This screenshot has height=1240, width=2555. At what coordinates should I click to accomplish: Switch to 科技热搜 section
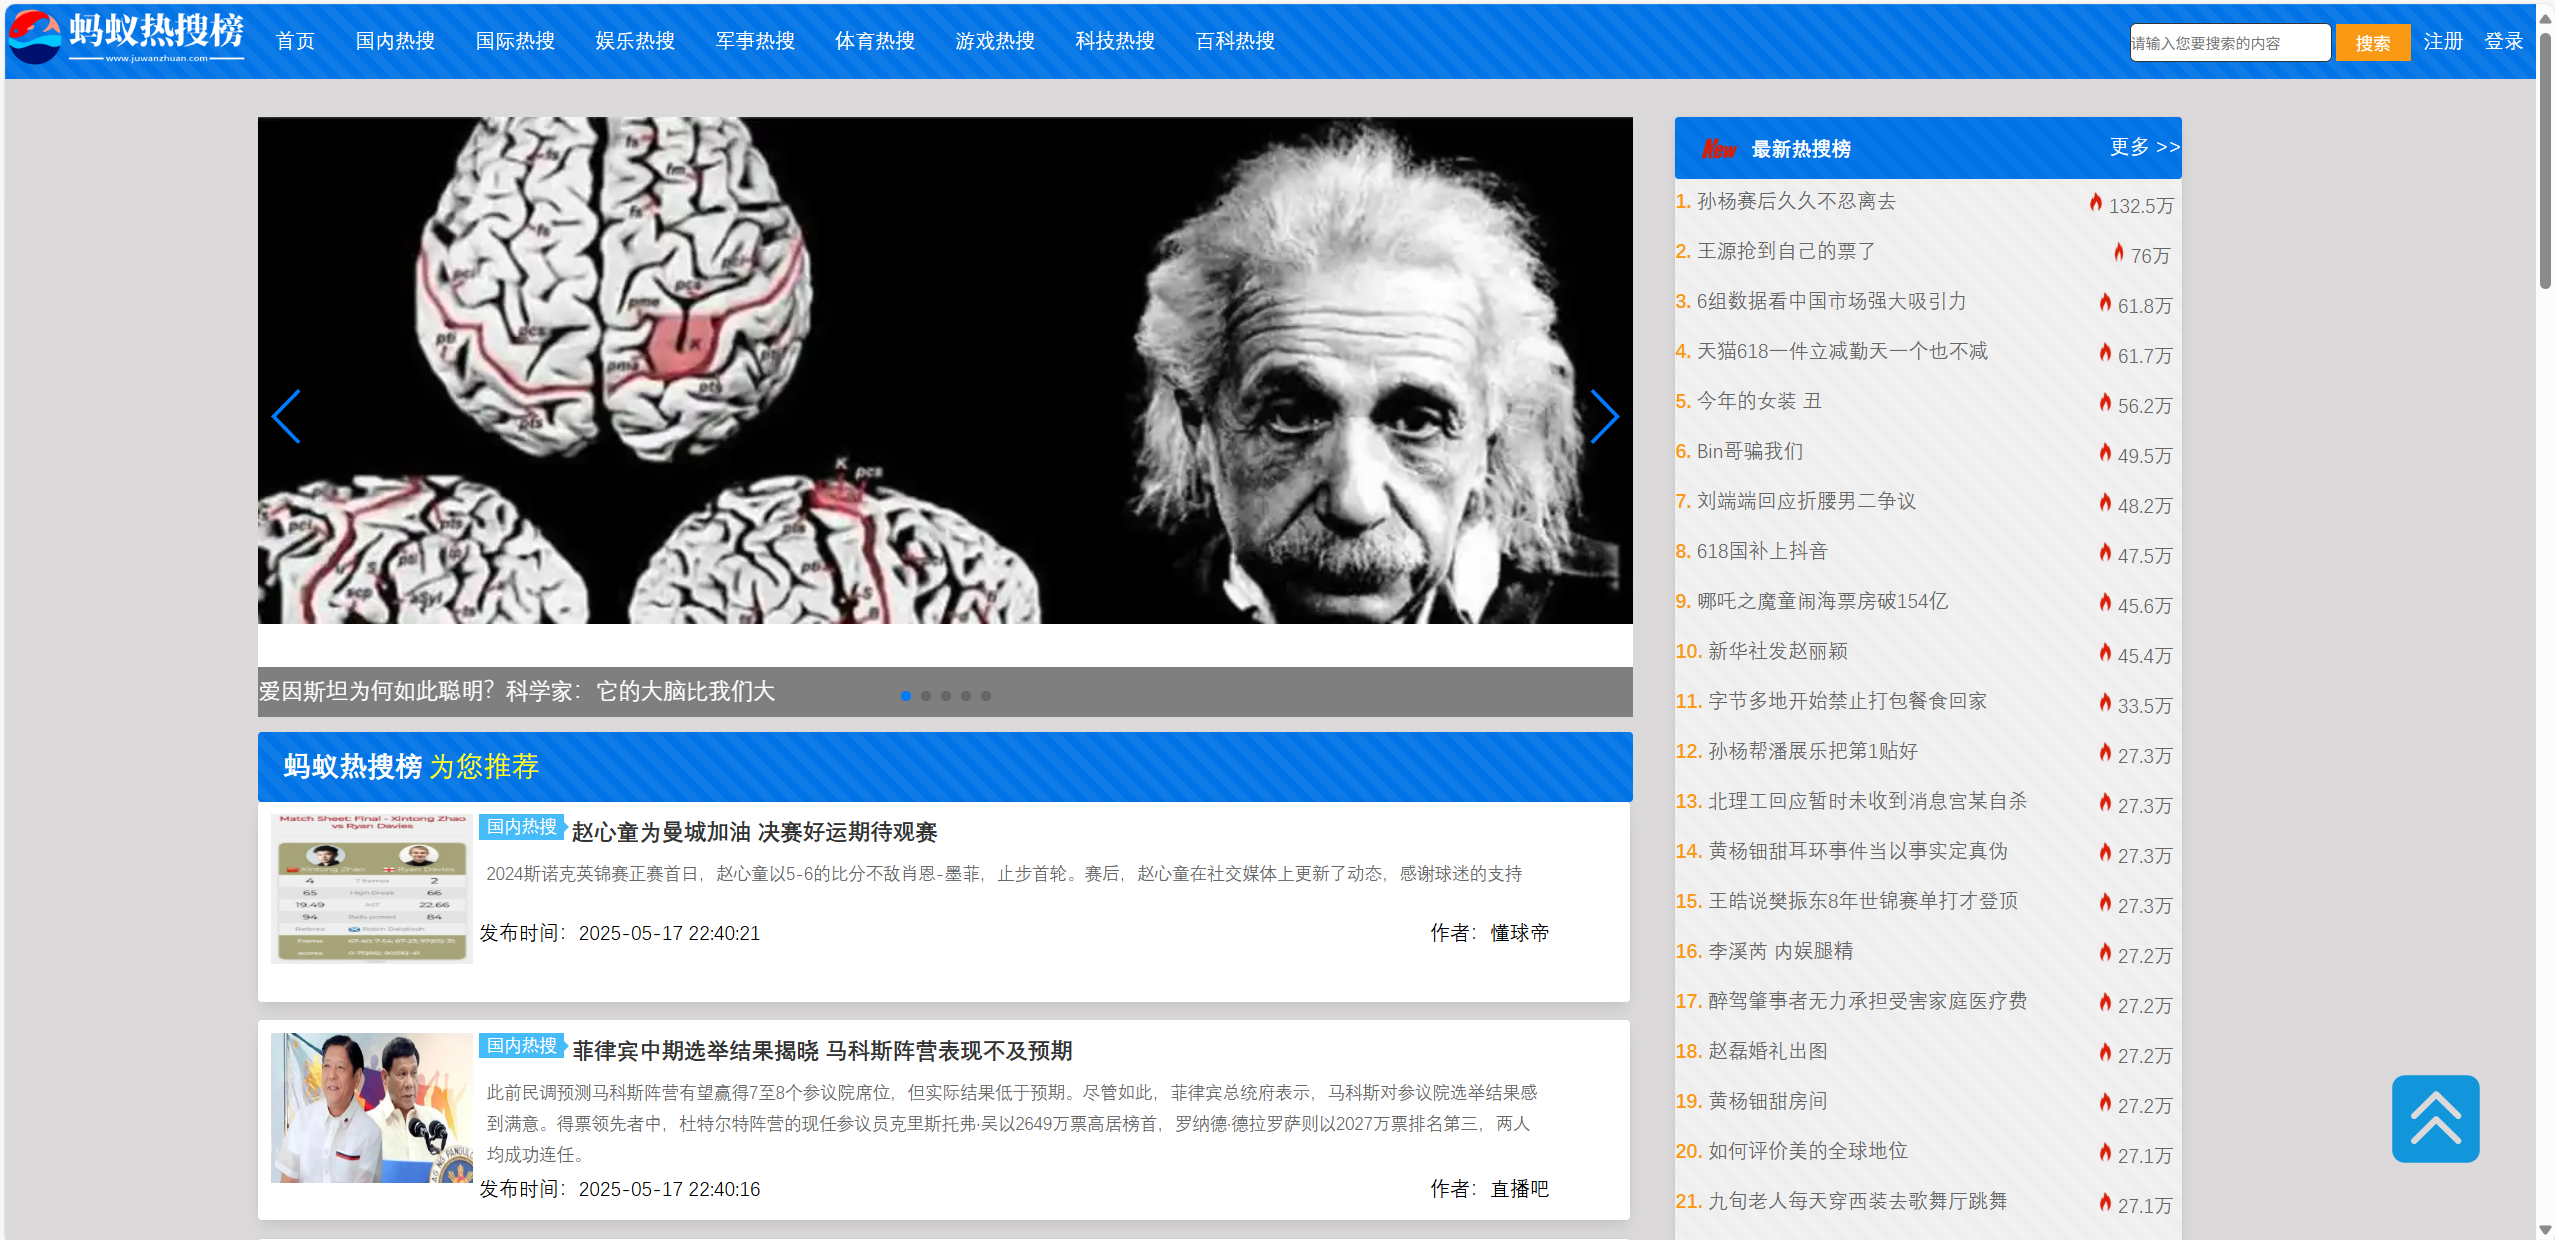click(1114, 41)
